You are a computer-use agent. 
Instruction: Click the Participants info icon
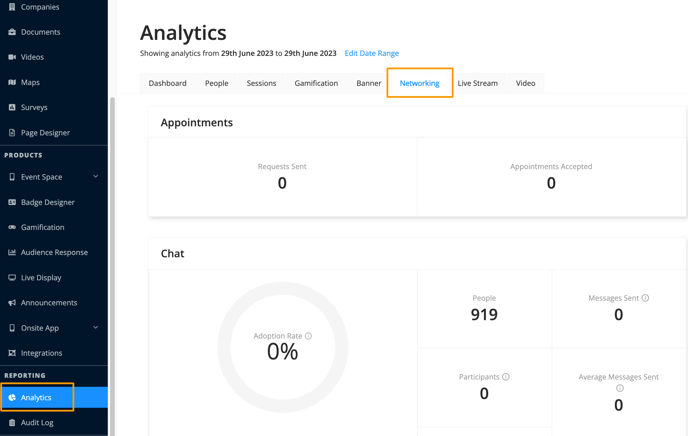coord(506,377)
